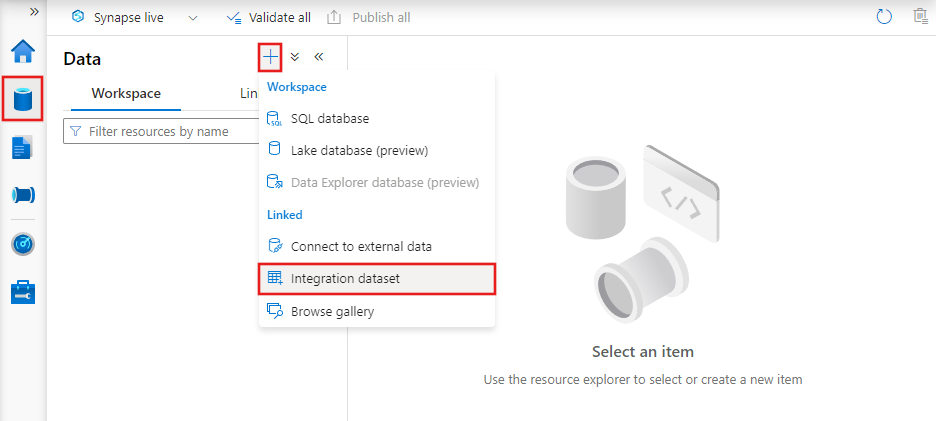The width and height of the screenshot is (936, 421).
Task: Focus the Filter resources by name field
Action: tap(160, 131)
